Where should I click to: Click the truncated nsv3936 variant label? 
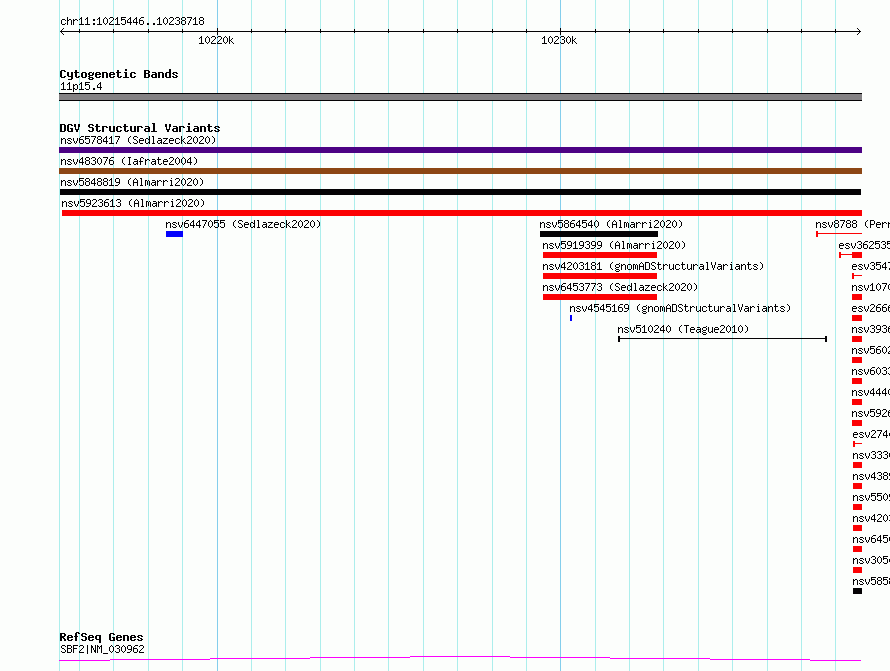(870, 329)
